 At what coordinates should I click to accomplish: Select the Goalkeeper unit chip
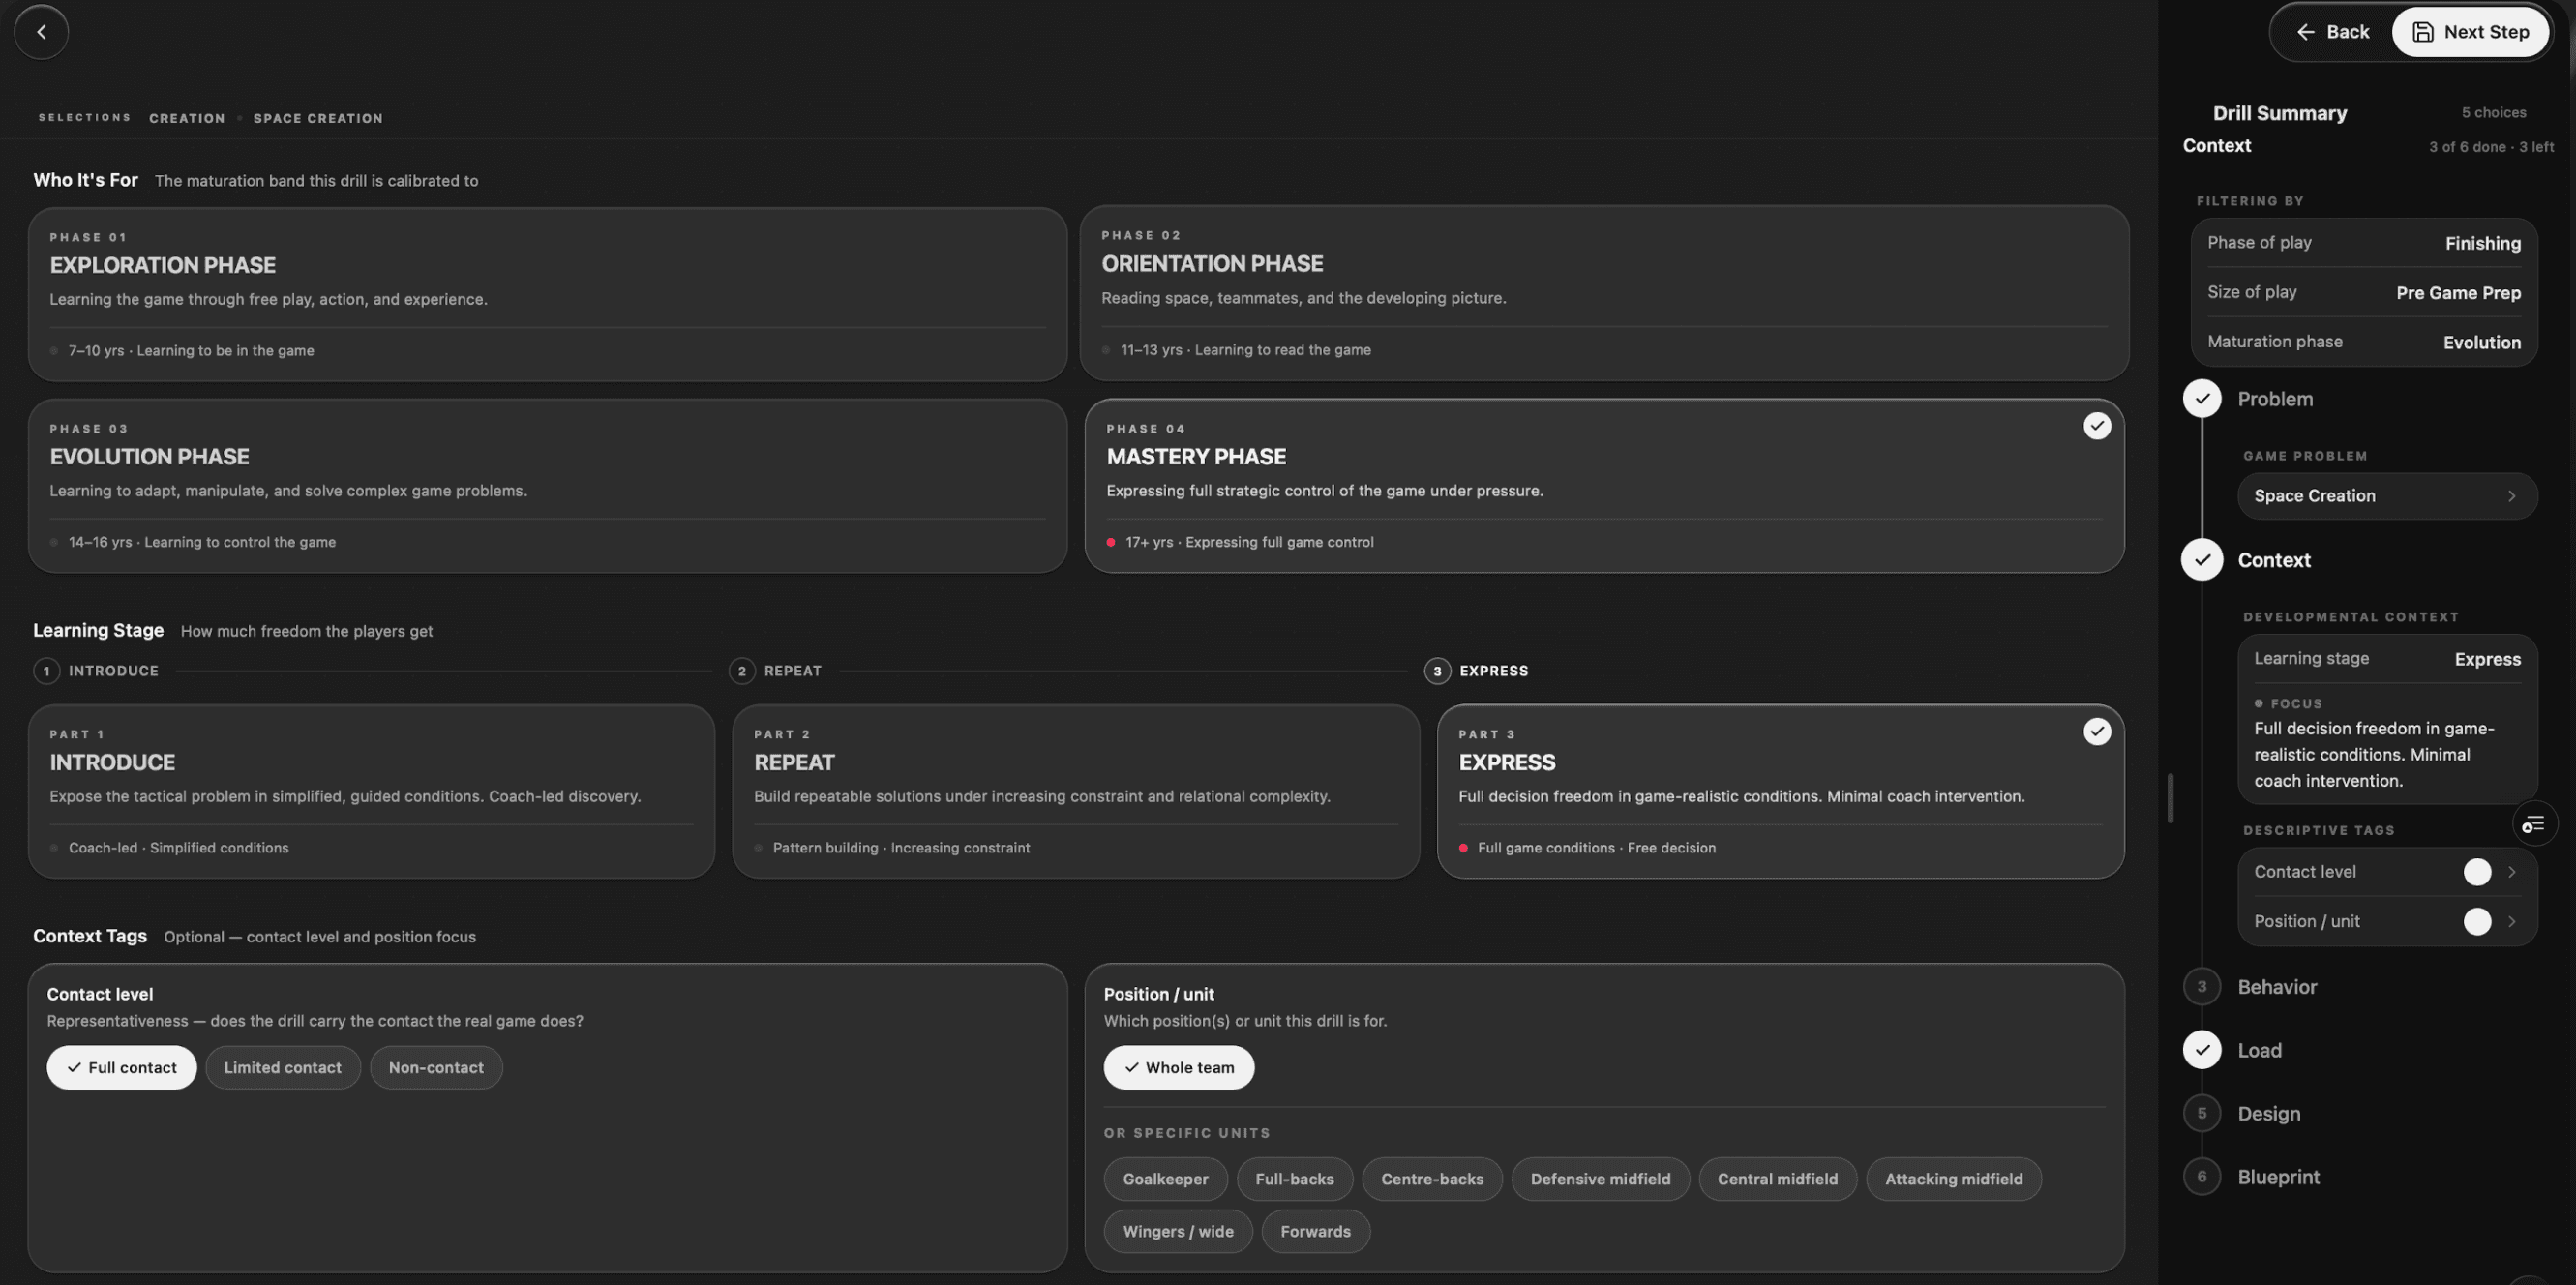coord(1166,1180)
